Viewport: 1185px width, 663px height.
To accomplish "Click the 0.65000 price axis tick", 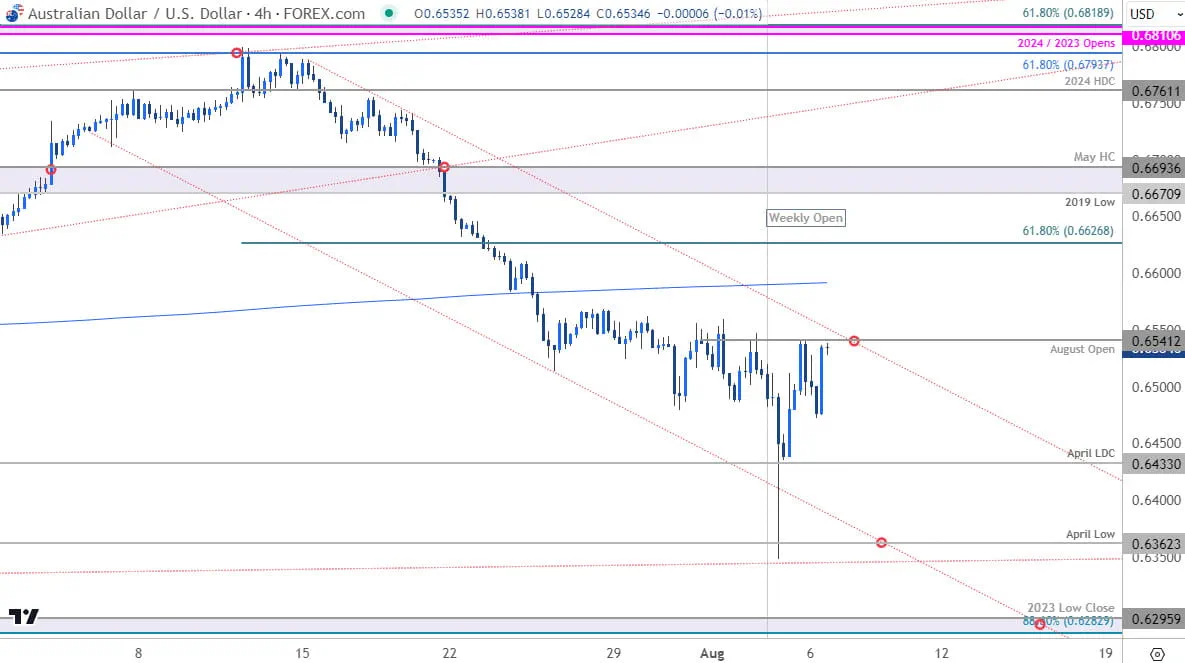I will 1156,386.
